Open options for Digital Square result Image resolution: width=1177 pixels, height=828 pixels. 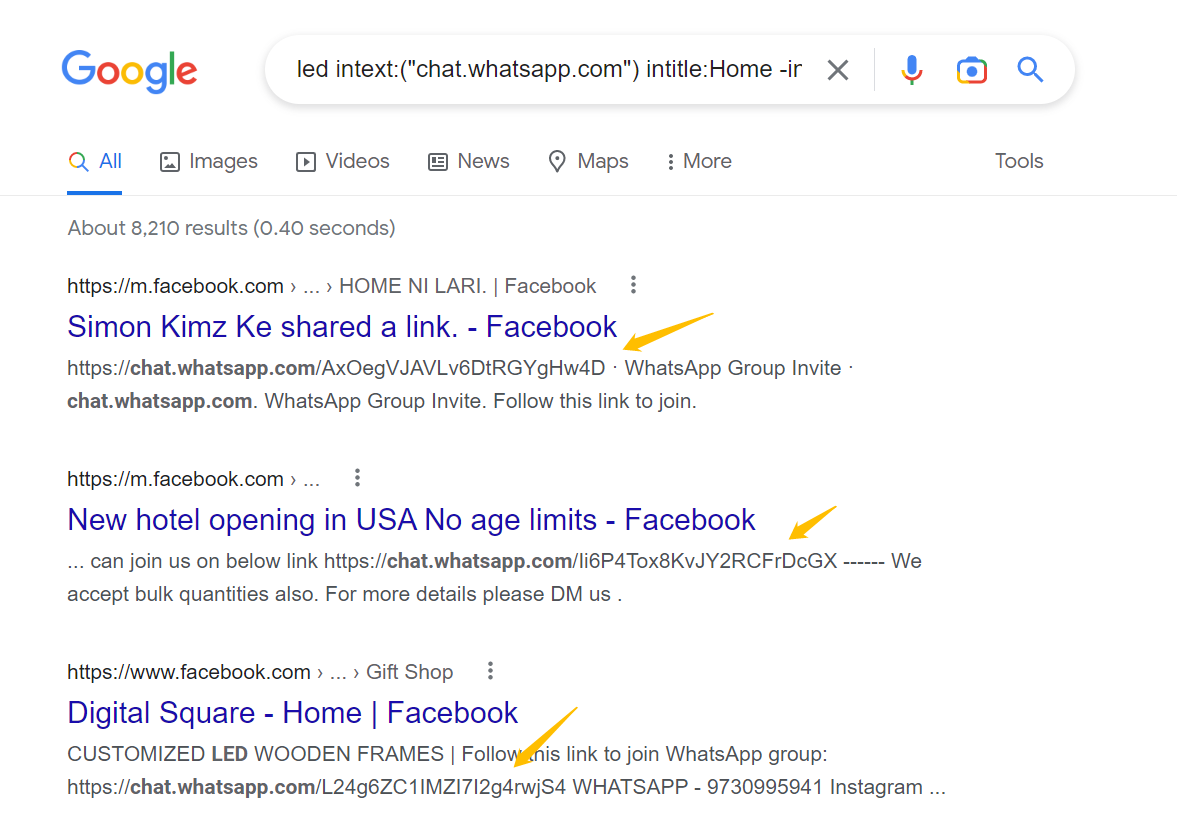pyautogui.click(x=490, y=670)
